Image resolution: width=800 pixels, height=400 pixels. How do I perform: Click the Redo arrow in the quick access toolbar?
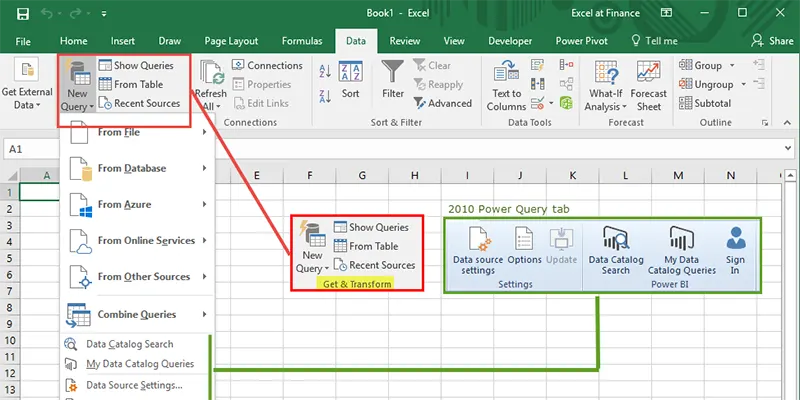click(x=78, y=14)
